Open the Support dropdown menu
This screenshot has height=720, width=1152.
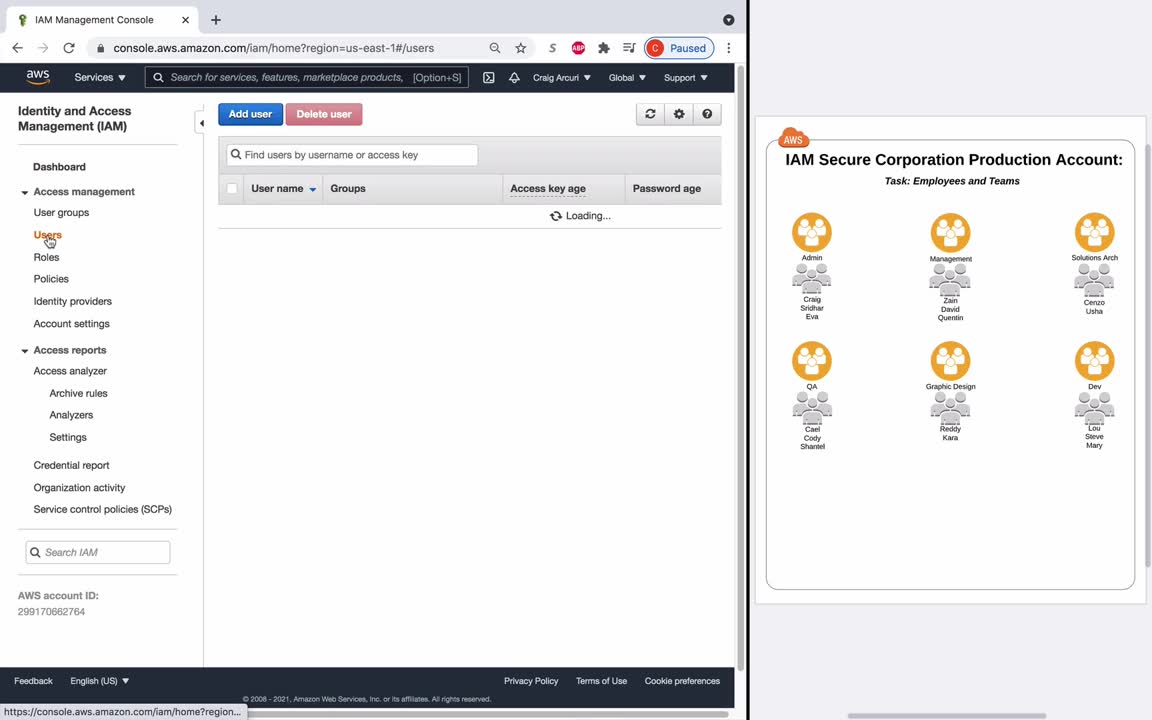[x=685, y=77]
